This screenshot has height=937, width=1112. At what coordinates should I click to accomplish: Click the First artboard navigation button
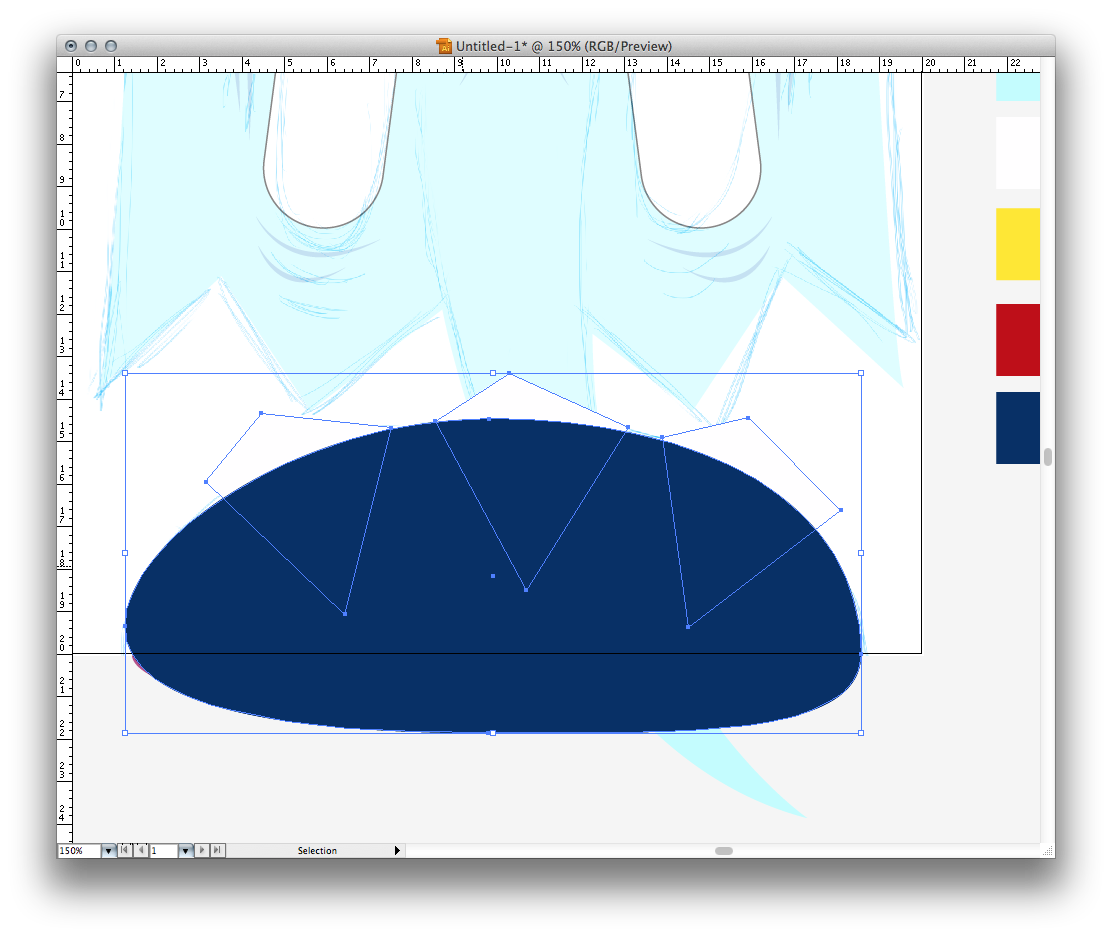[x=125, y=851]
